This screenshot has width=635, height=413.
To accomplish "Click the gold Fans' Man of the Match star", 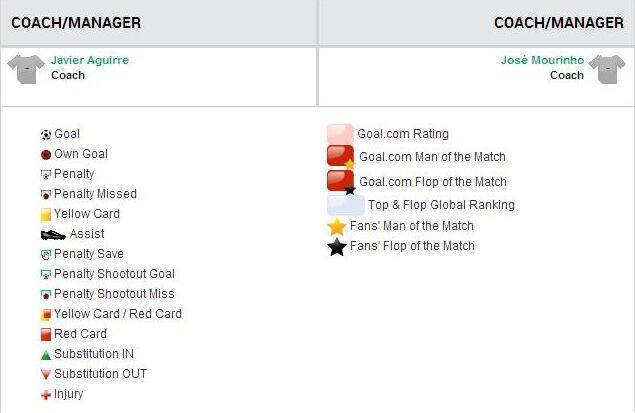I will (x=337, y=227).
